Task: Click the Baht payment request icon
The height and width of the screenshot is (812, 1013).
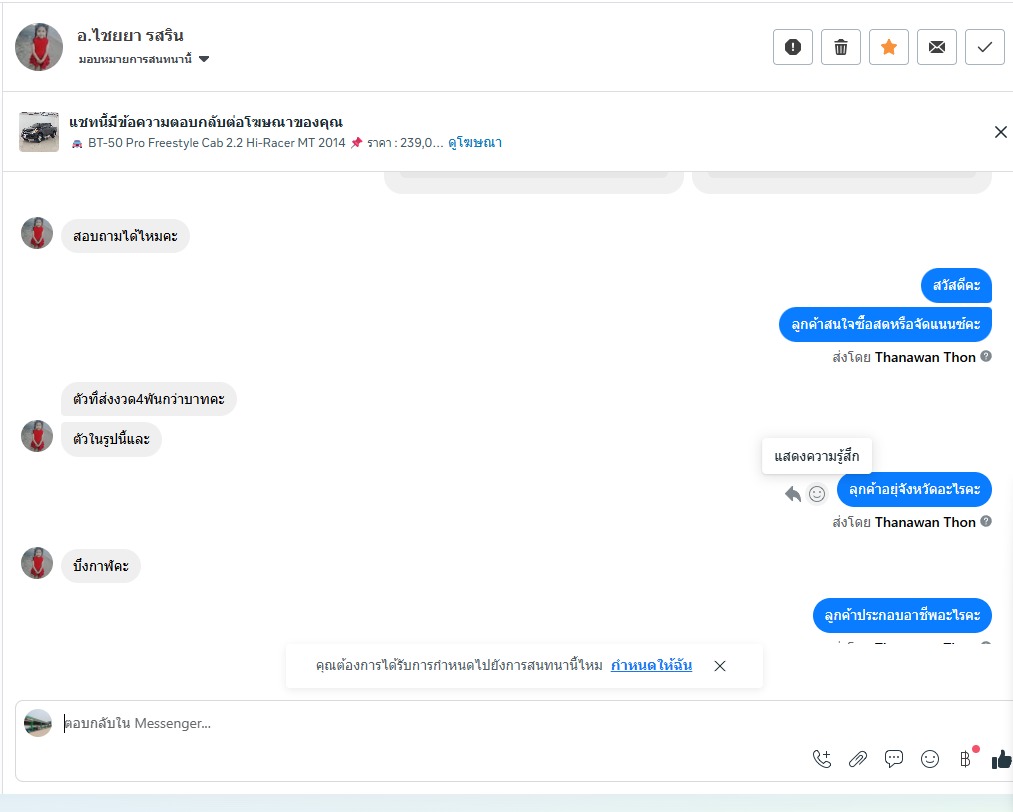Action: click(x=965, y=759)
